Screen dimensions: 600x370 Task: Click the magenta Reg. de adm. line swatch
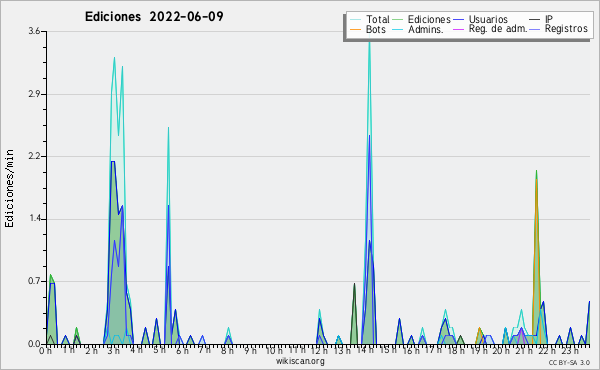coord(458,29)
